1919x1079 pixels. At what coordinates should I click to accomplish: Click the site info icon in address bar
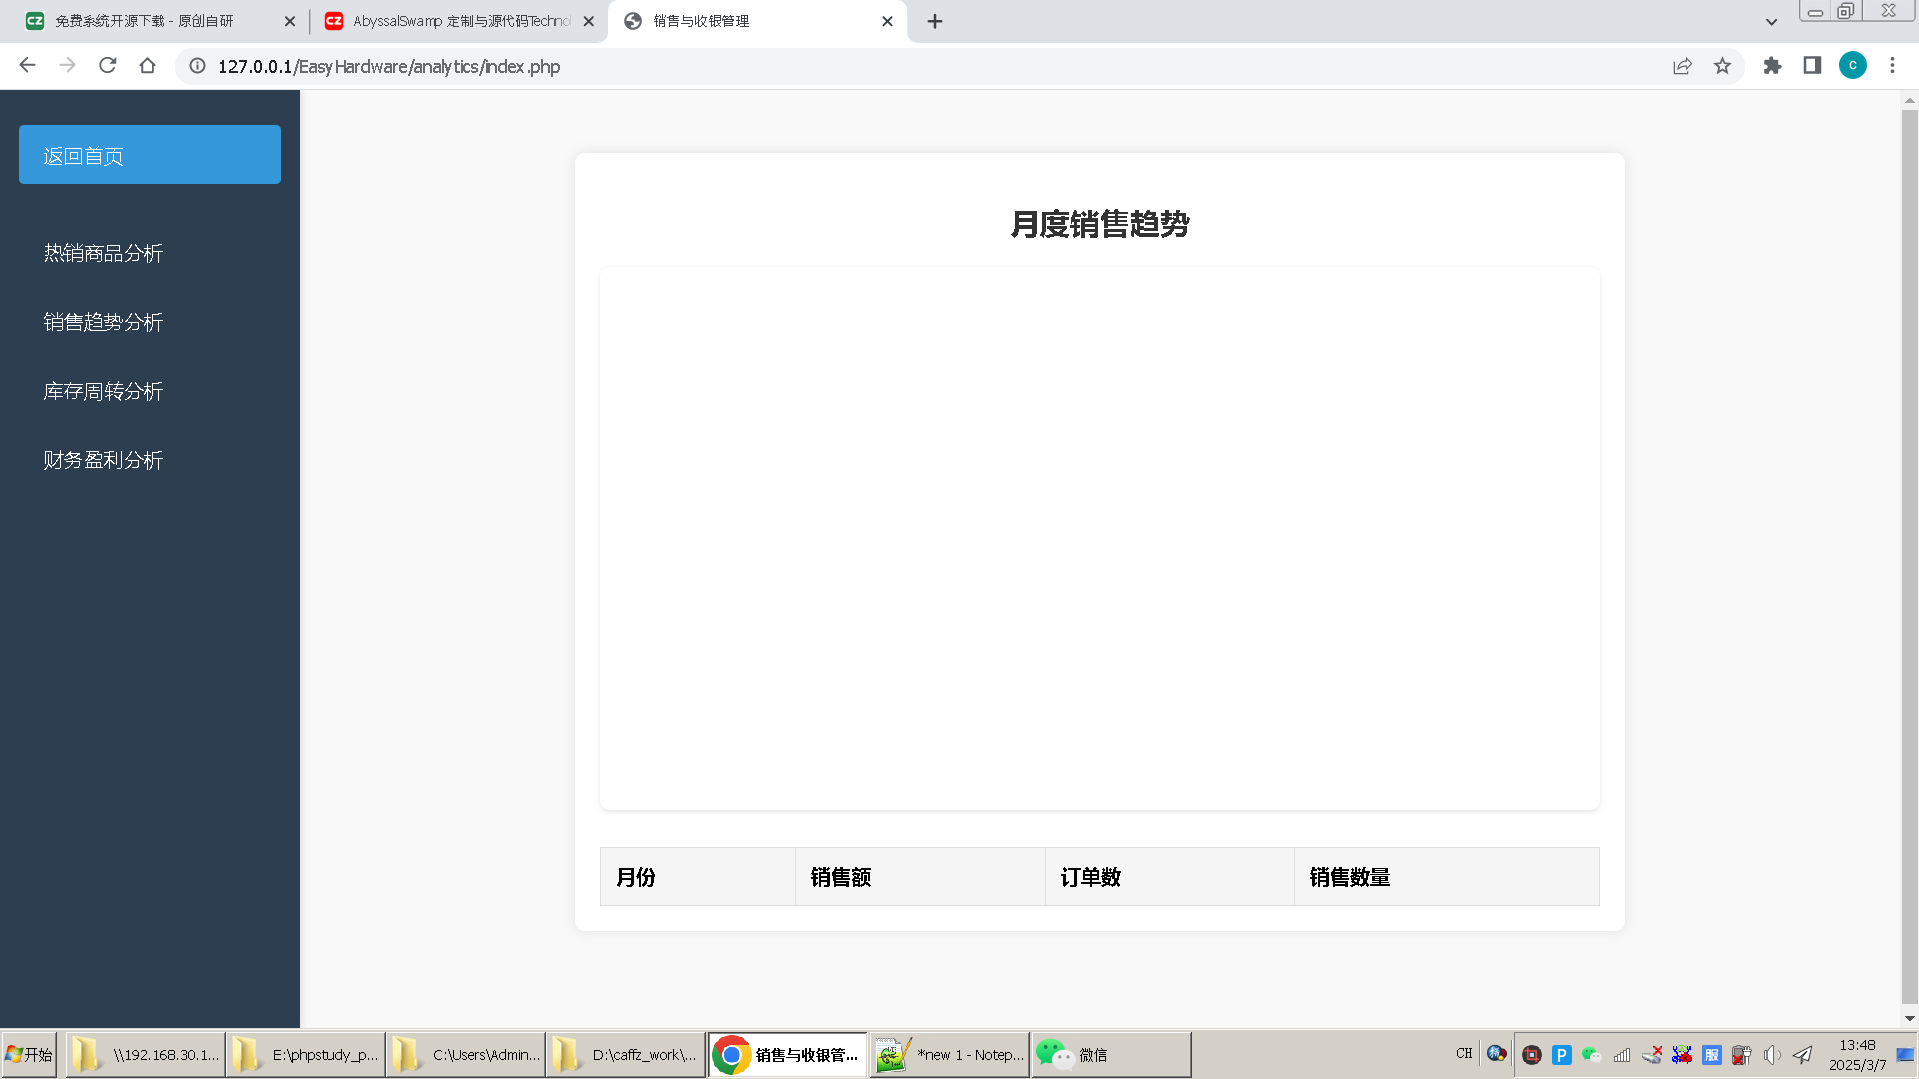click(198, 66)
